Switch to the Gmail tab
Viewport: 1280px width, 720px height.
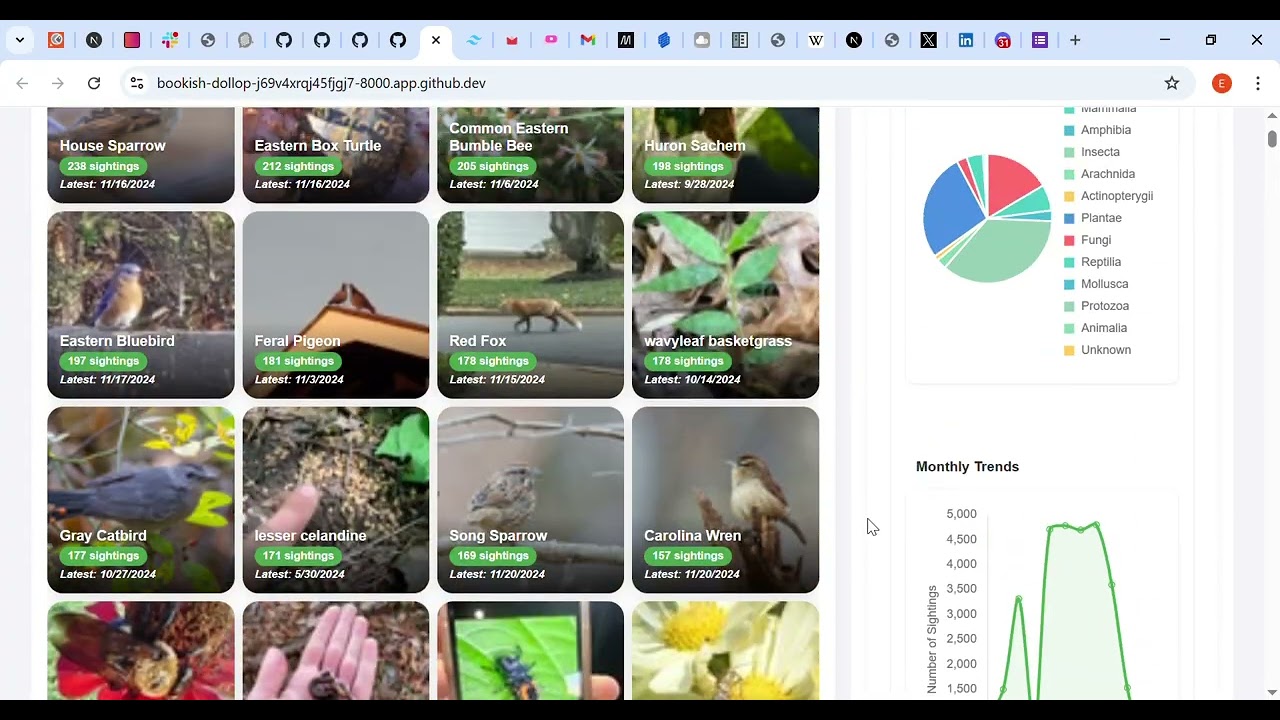[x=588, y=40]
